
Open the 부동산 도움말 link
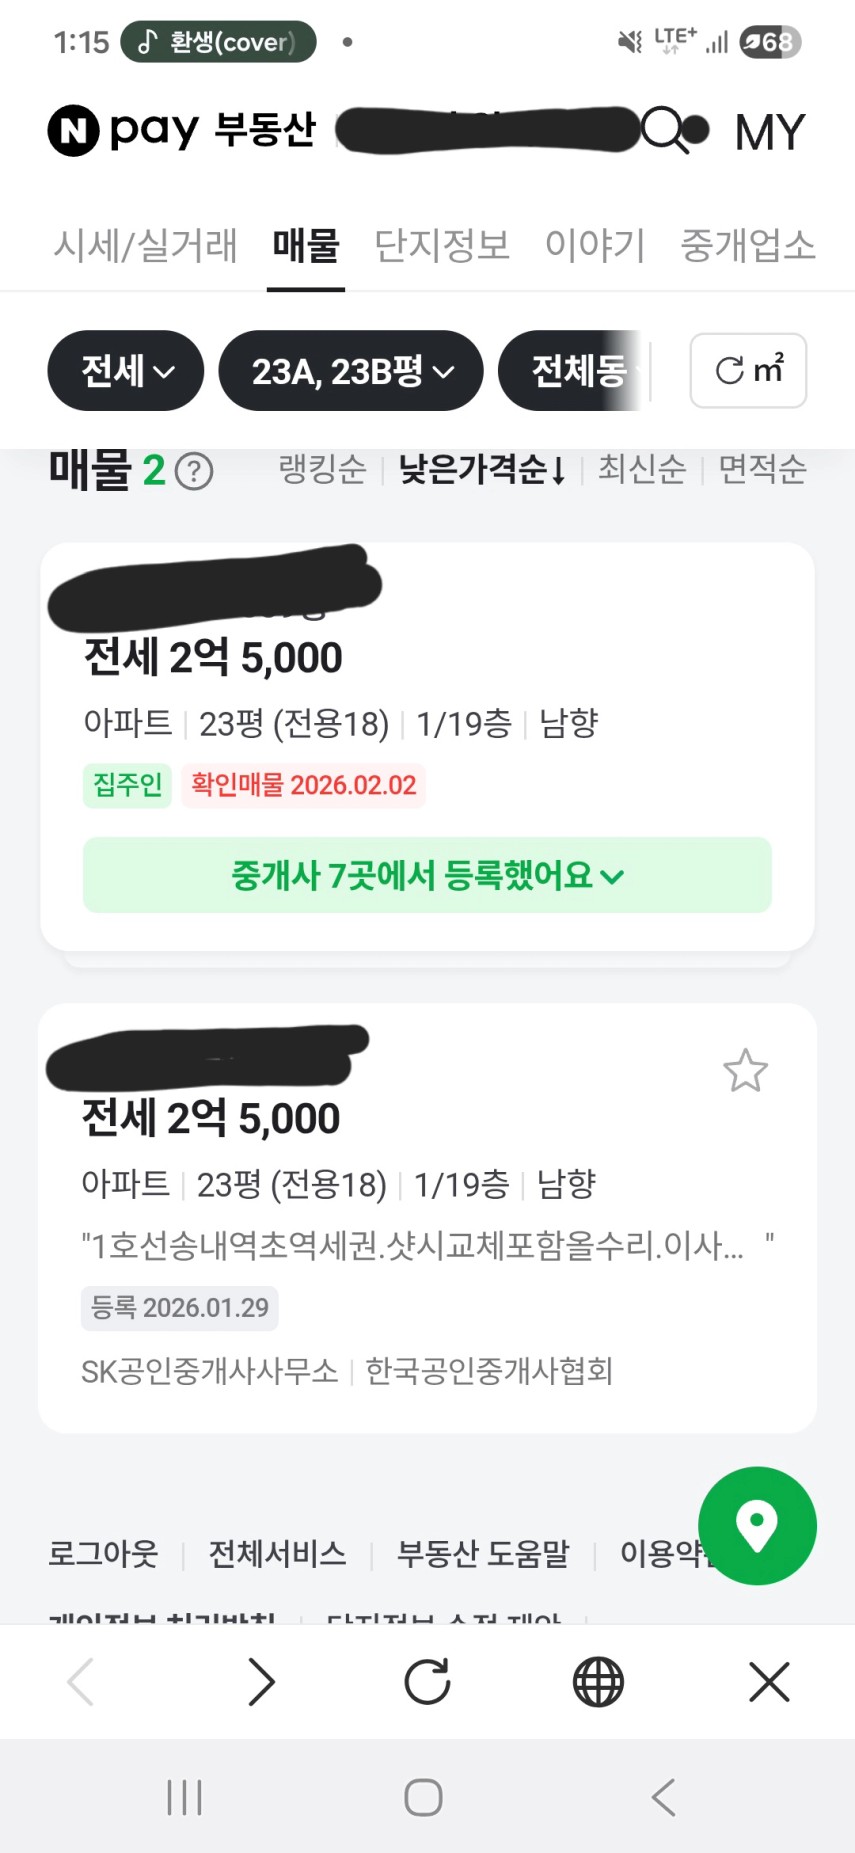[x=483, y=1553]
